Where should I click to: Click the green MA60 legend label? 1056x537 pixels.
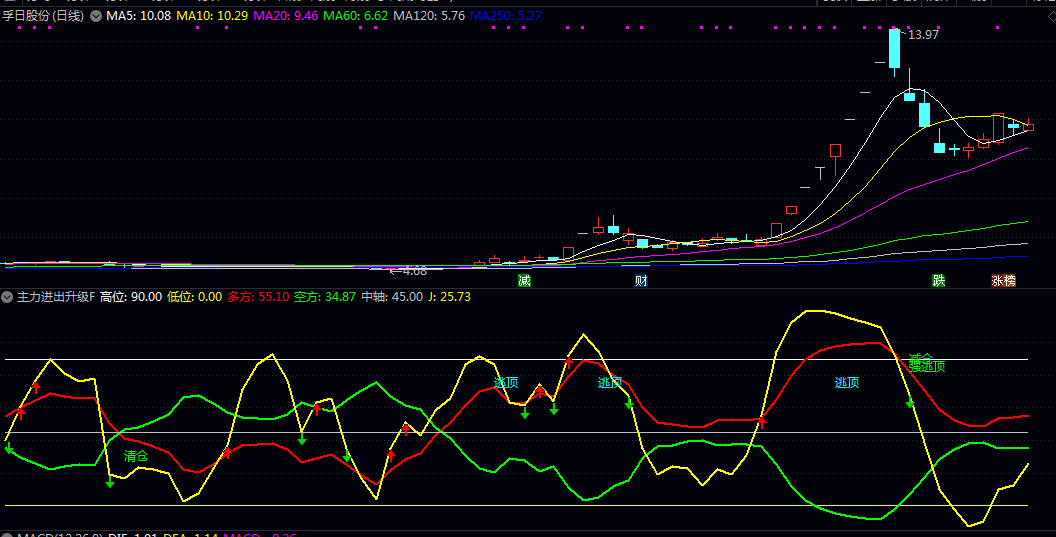click(356, 17)
